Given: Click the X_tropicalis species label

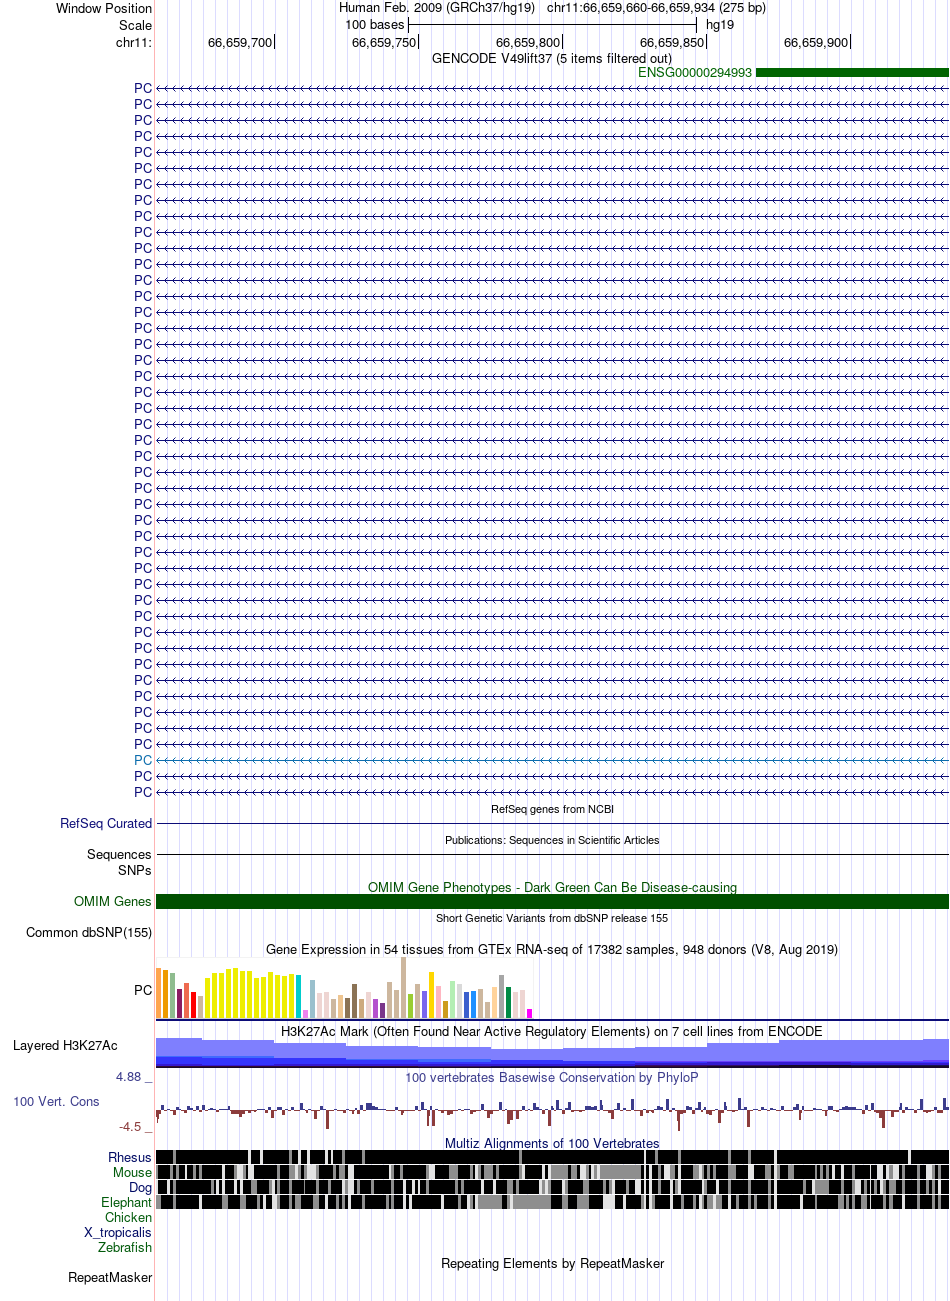Looking at the screenshot, I should tap(118, 1232).
